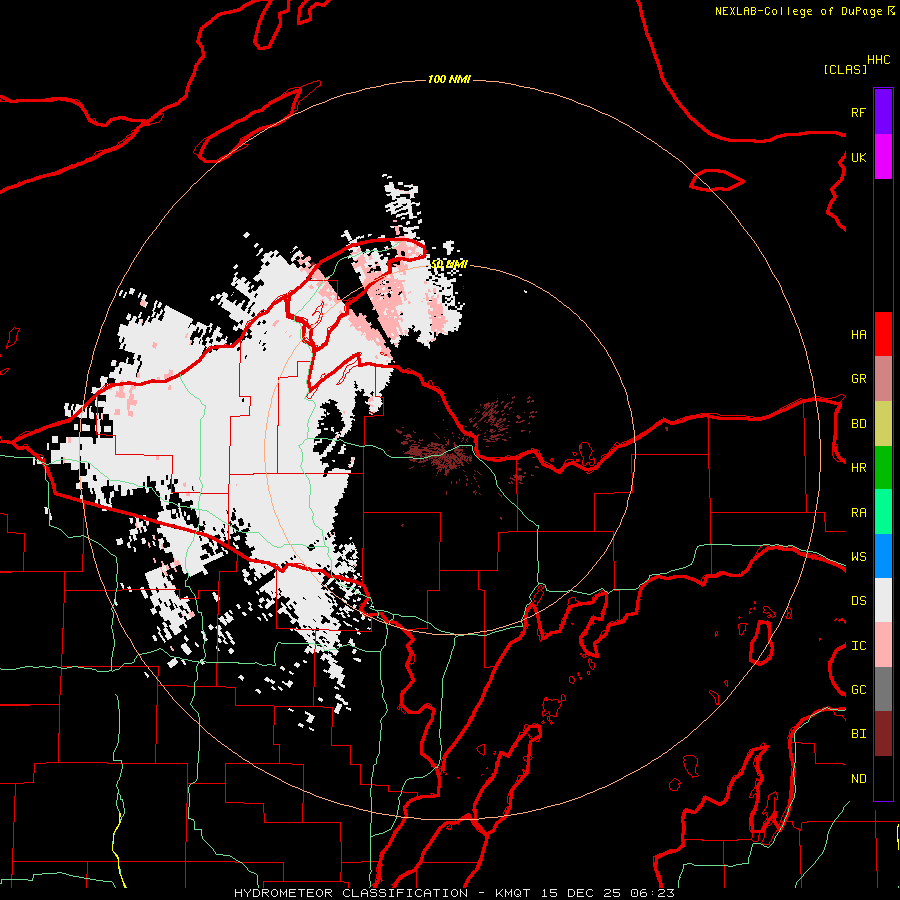The height and width of the screenshot is (900, 900).
Task: Click the RF legend label
Action: point(858,112)
